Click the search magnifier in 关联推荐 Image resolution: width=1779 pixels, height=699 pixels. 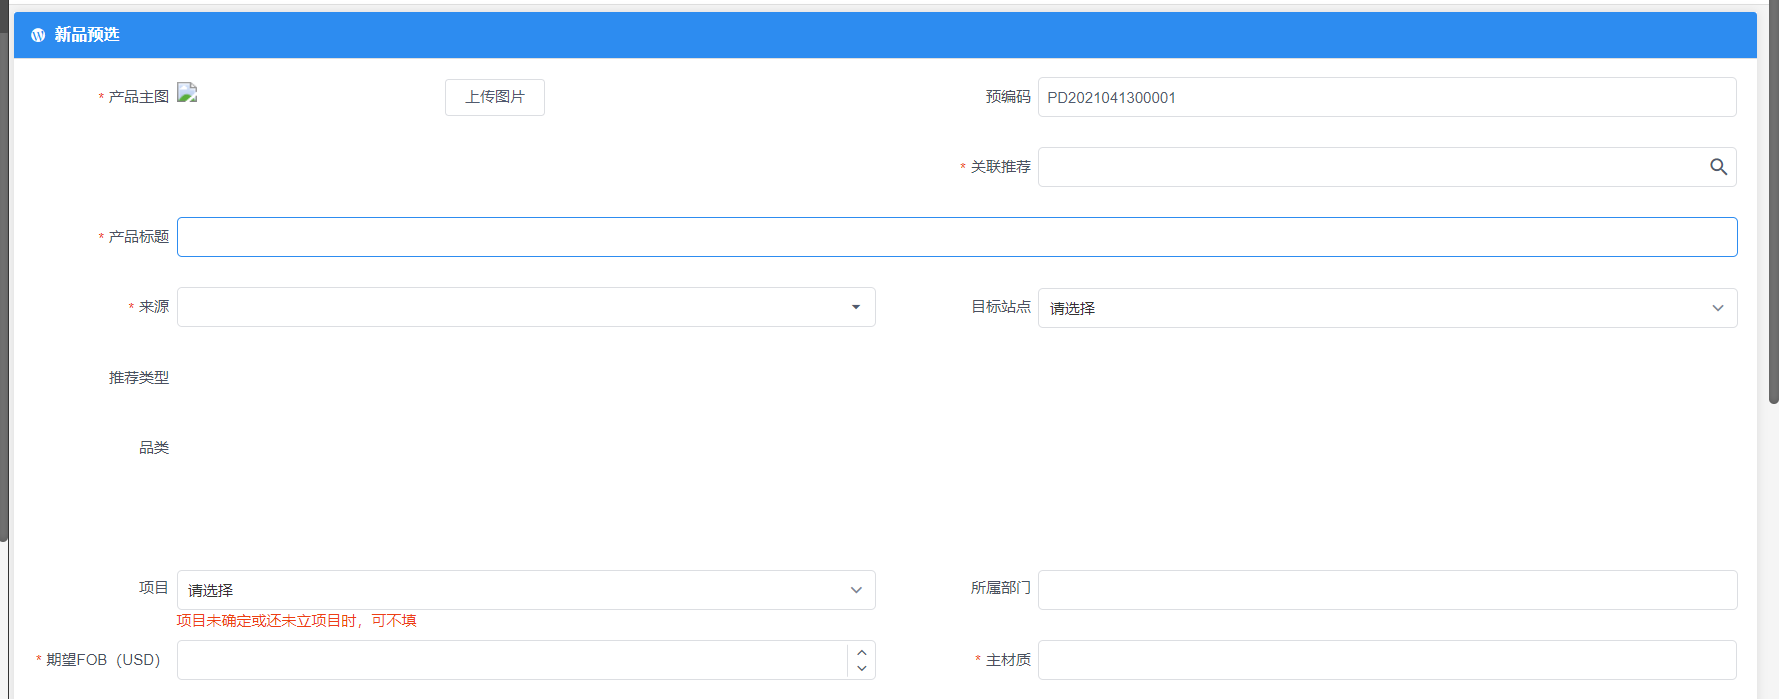(1718, 167)
